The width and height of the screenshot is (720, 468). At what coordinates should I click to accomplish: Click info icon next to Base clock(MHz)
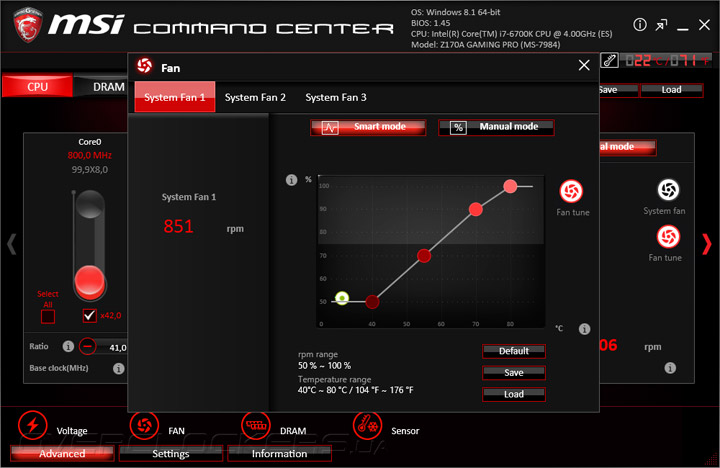[118, 368]
